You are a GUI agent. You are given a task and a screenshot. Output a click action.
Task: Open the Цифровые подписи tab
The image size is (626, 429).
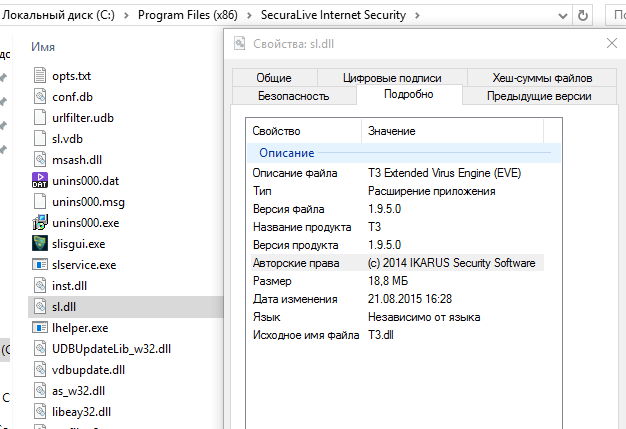click(391, 78)
